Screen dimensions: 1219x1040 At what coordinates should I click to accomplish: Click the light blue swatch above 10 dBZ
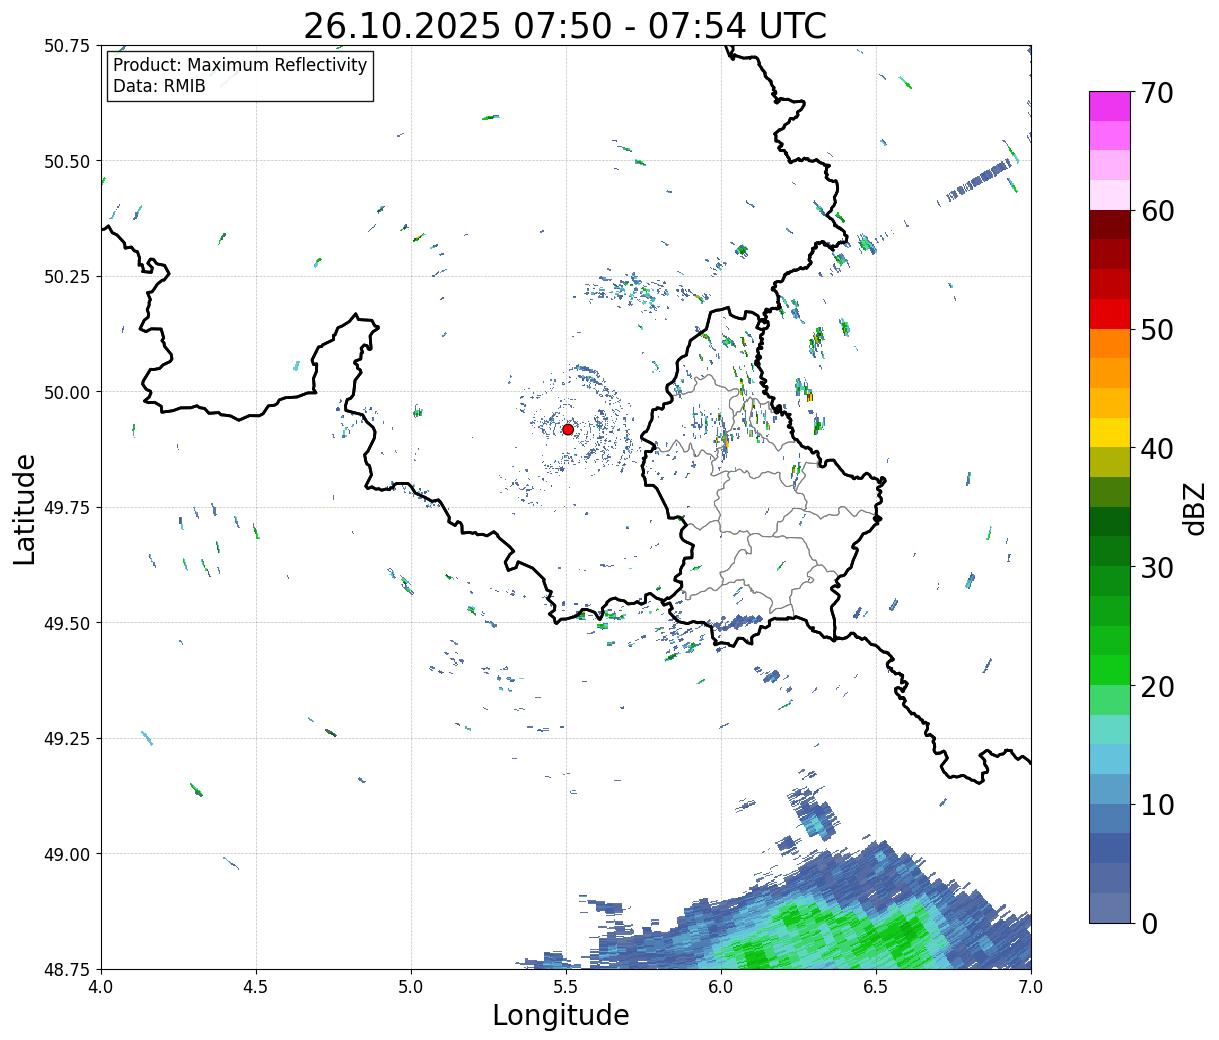point(1110,788)
